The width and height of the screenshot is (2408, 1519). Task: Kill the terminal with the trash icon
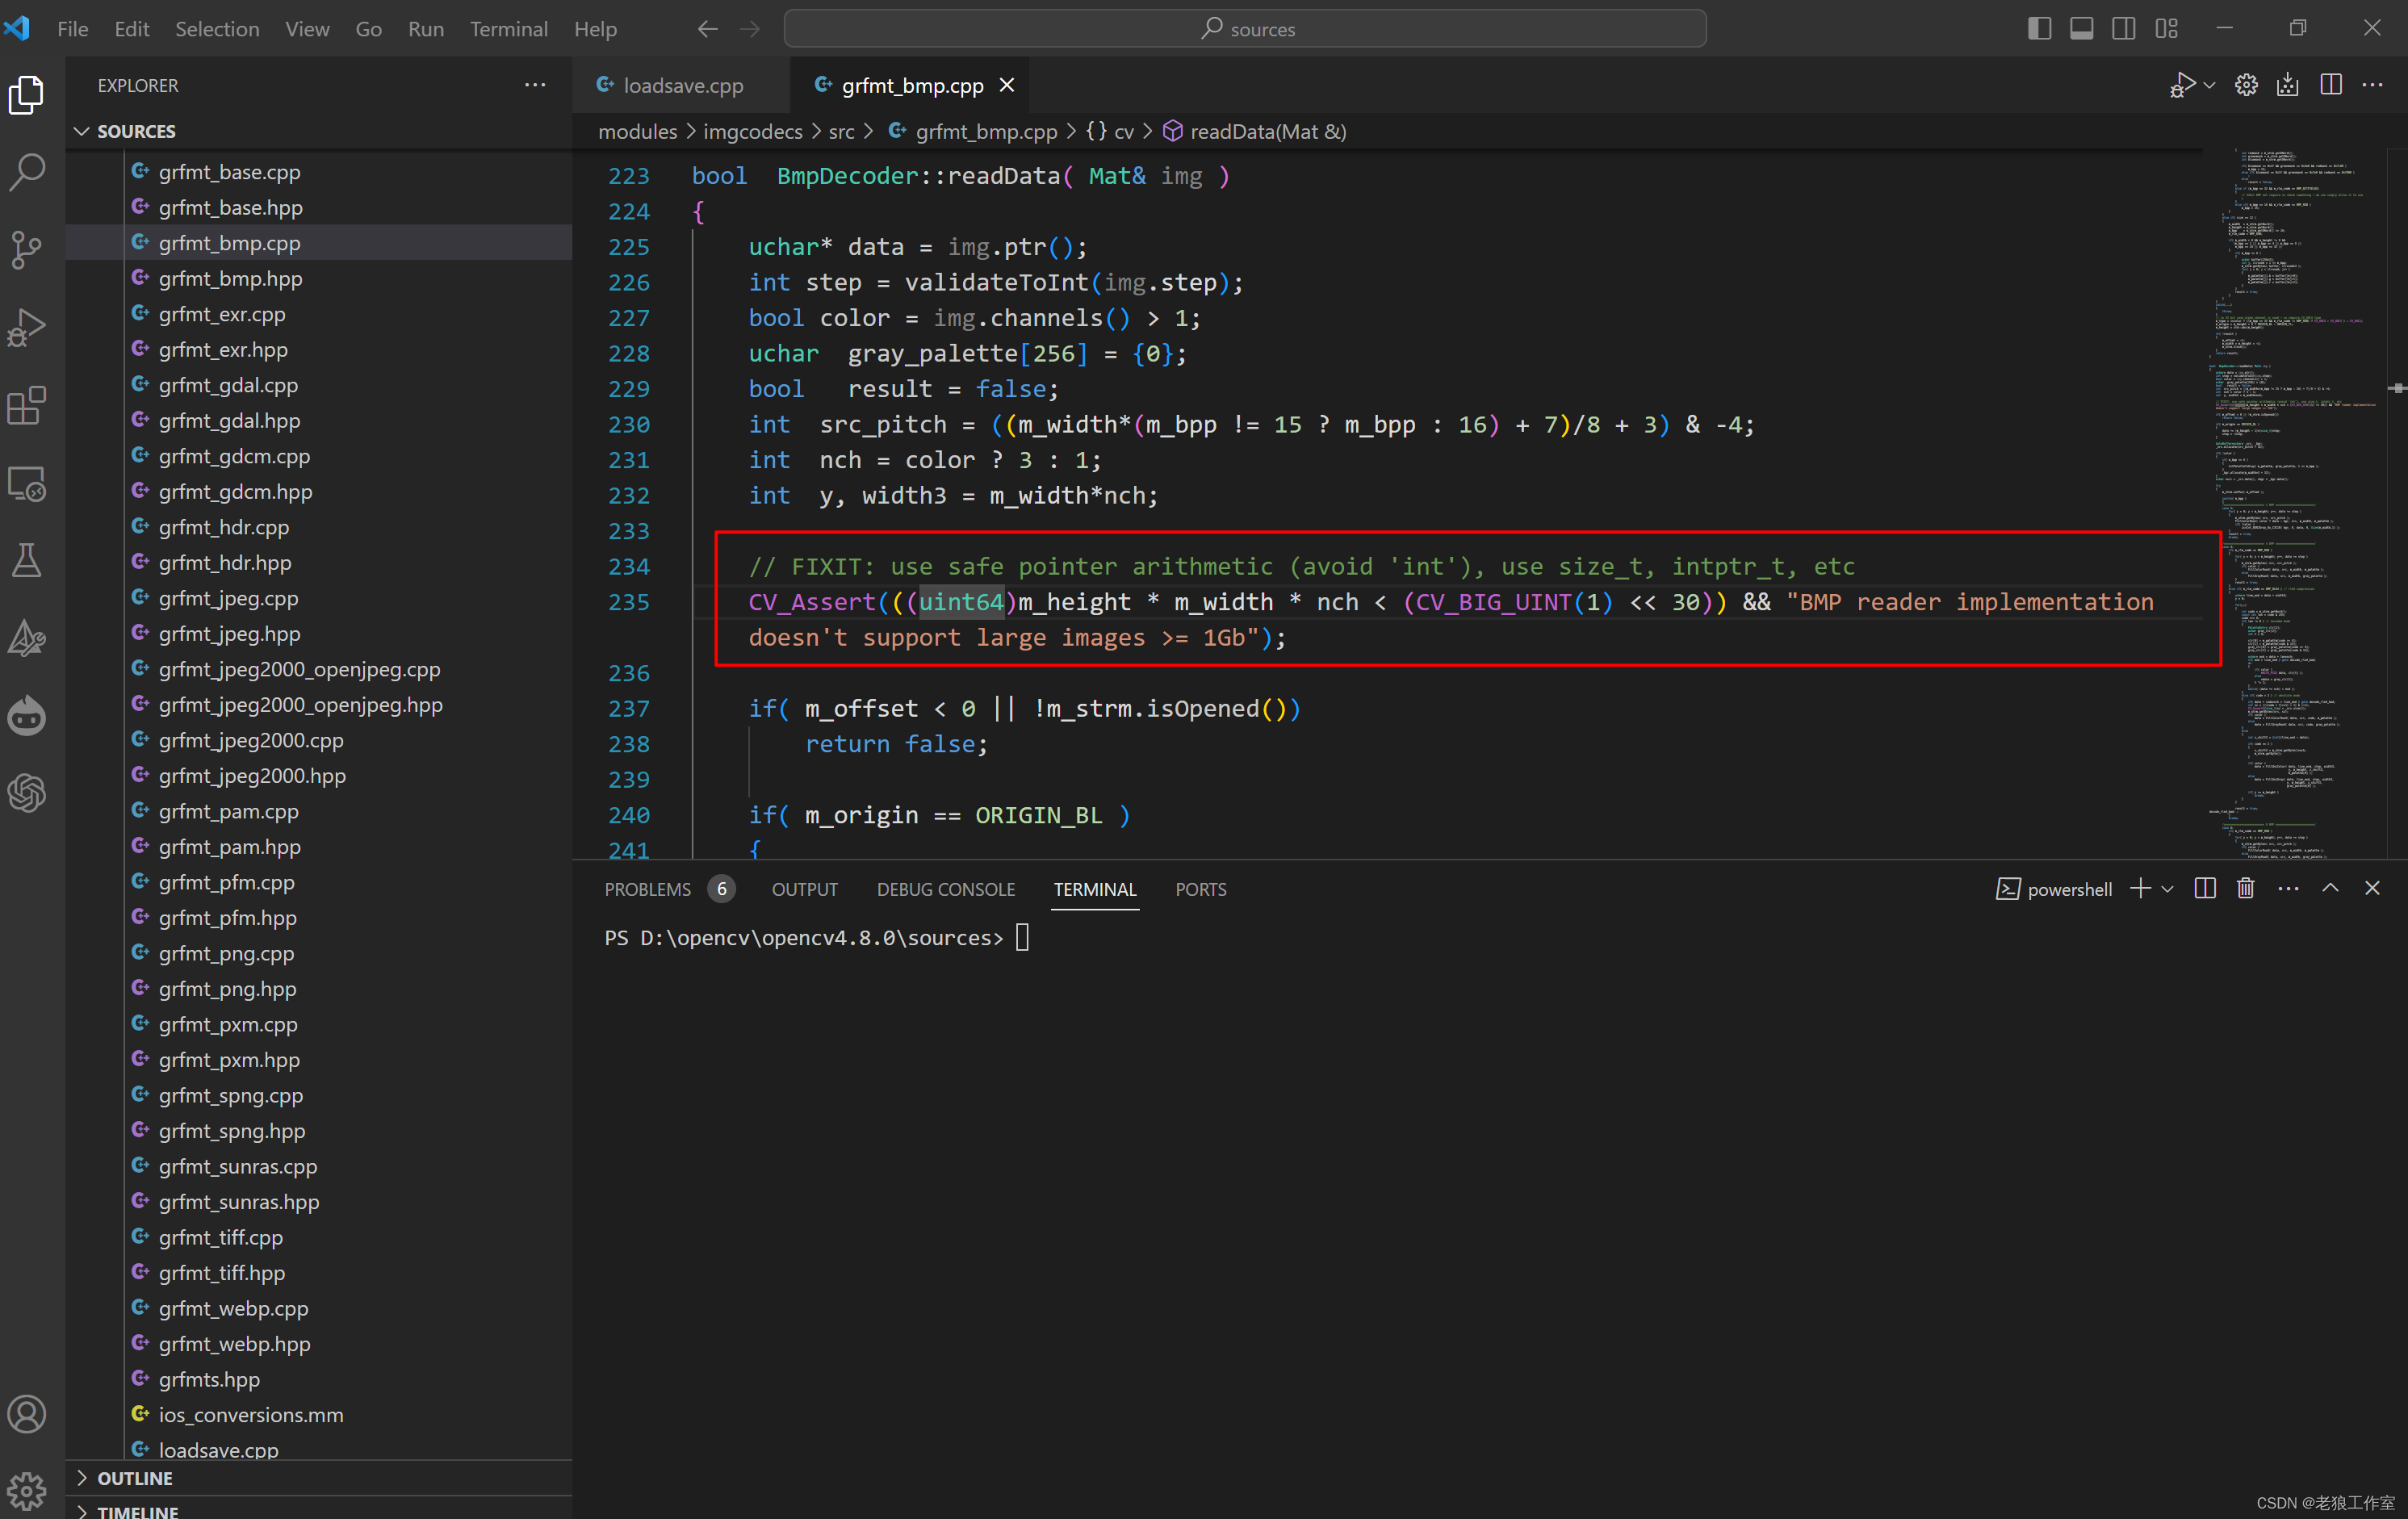point(2246,888)
